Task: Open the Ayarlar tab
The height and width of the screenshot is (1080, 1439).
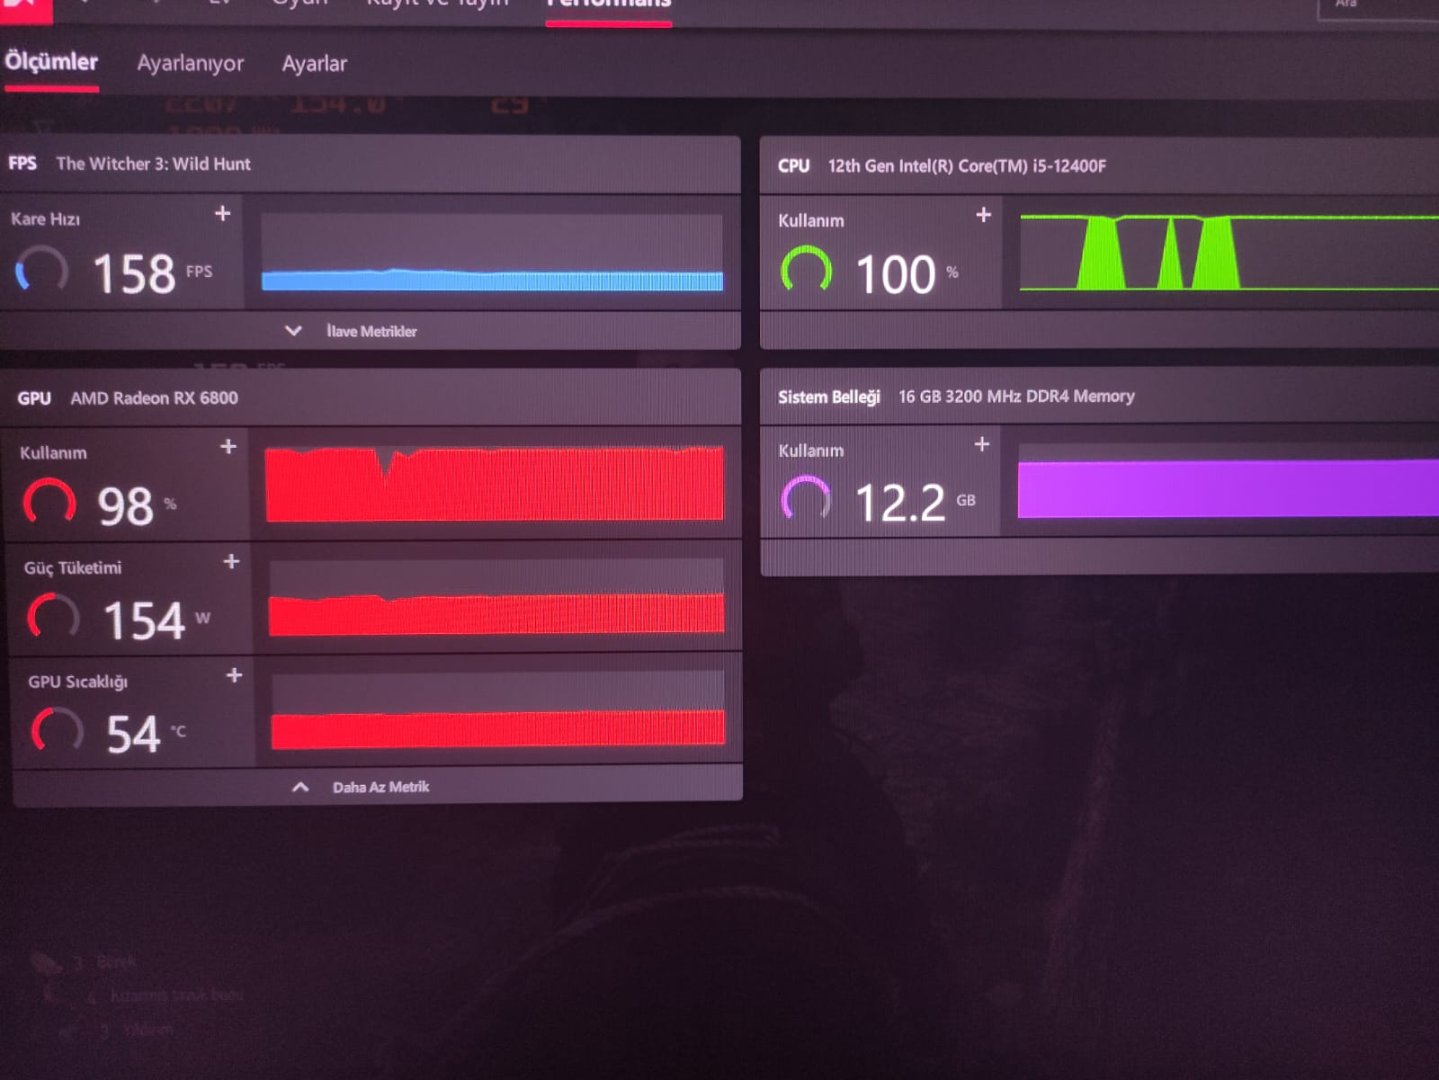Action: (314, 63)
